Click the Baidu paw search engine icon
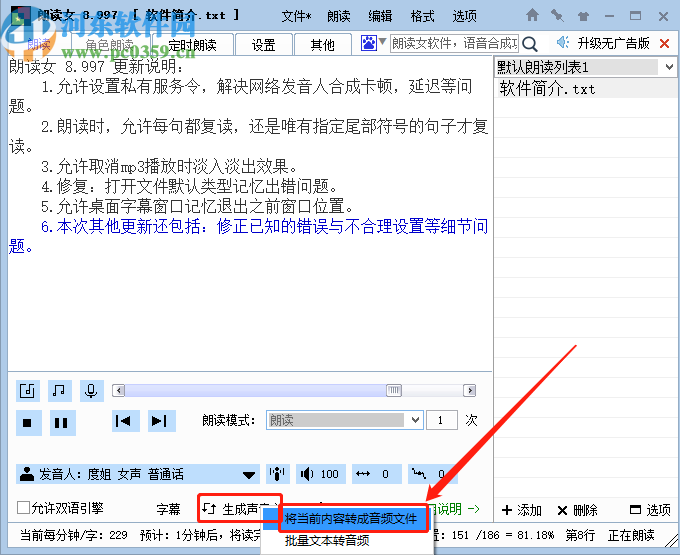The image size is (680, 555). point(369,43)
